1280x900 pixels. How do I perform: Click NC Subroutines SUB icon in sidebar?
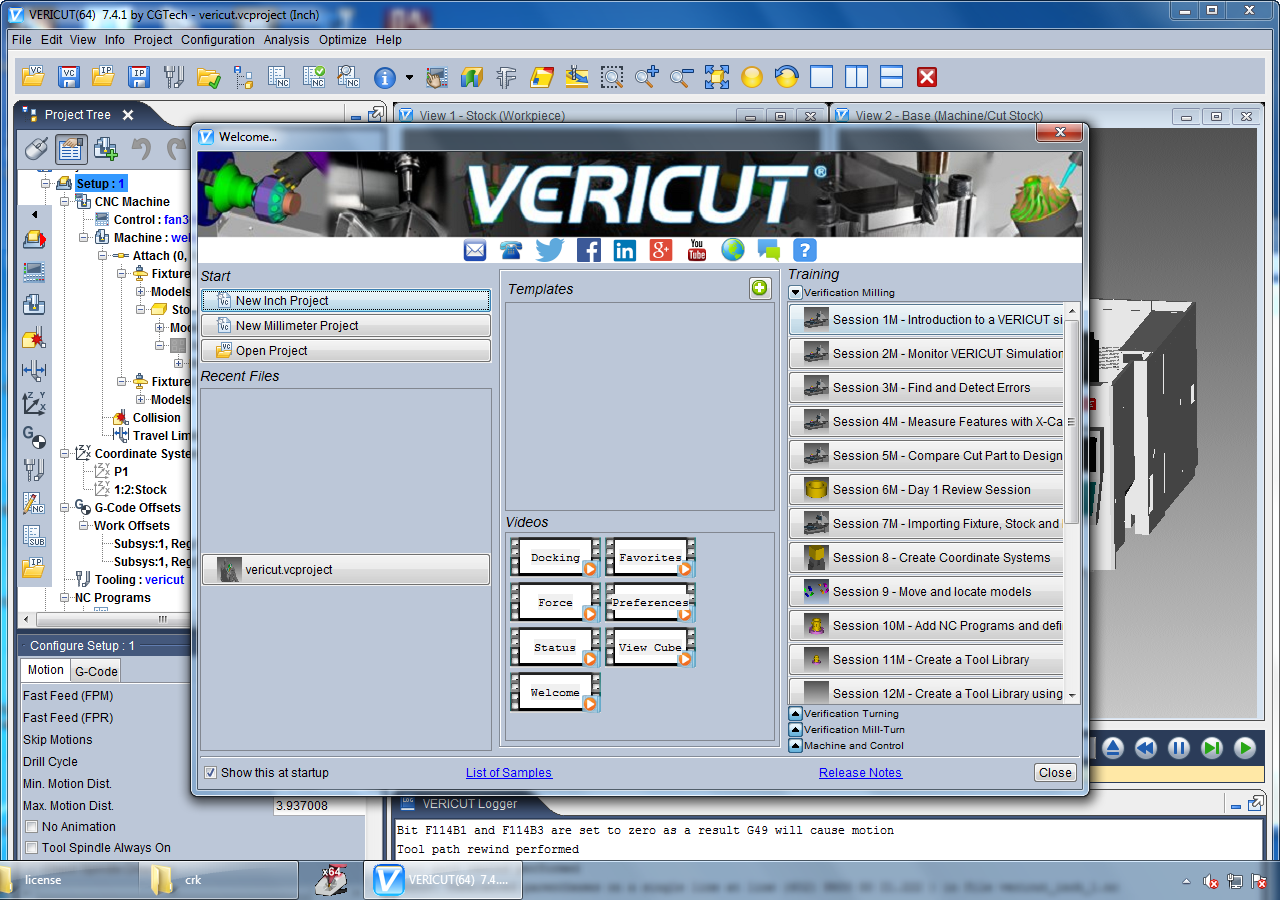(34, 535)
